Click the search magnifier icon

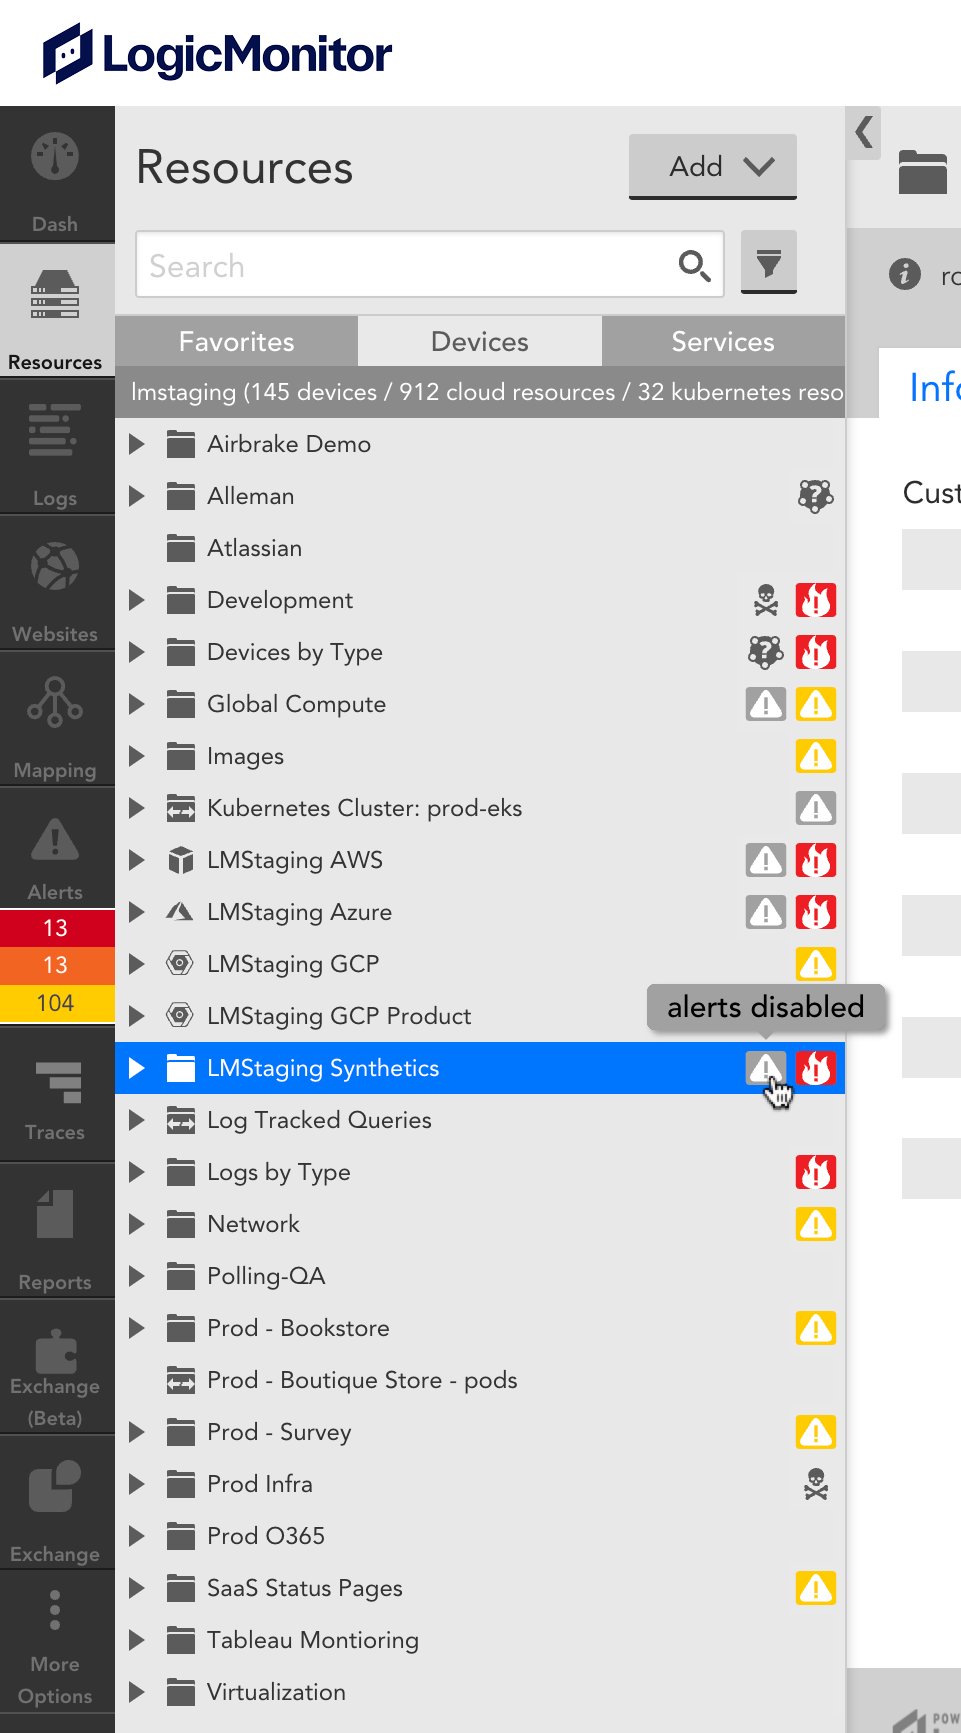pos(694,266)
